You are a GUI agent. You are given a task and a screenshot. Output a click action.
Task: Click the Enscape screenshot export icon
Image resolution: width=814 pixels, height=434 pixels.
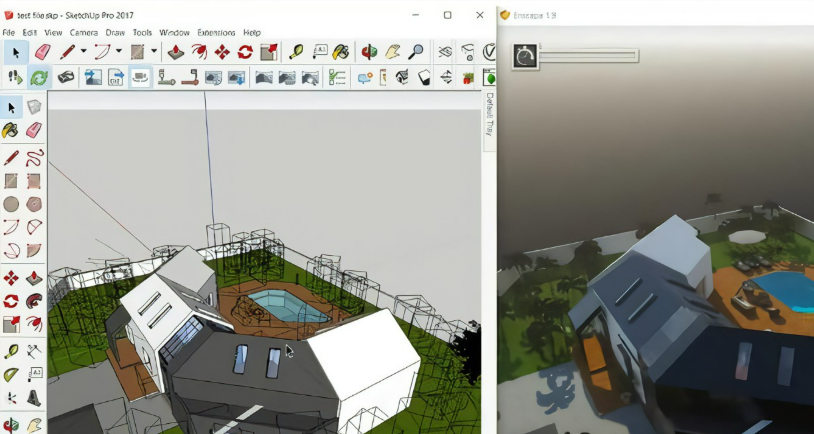pyautogui.click(x=93, y=78)
